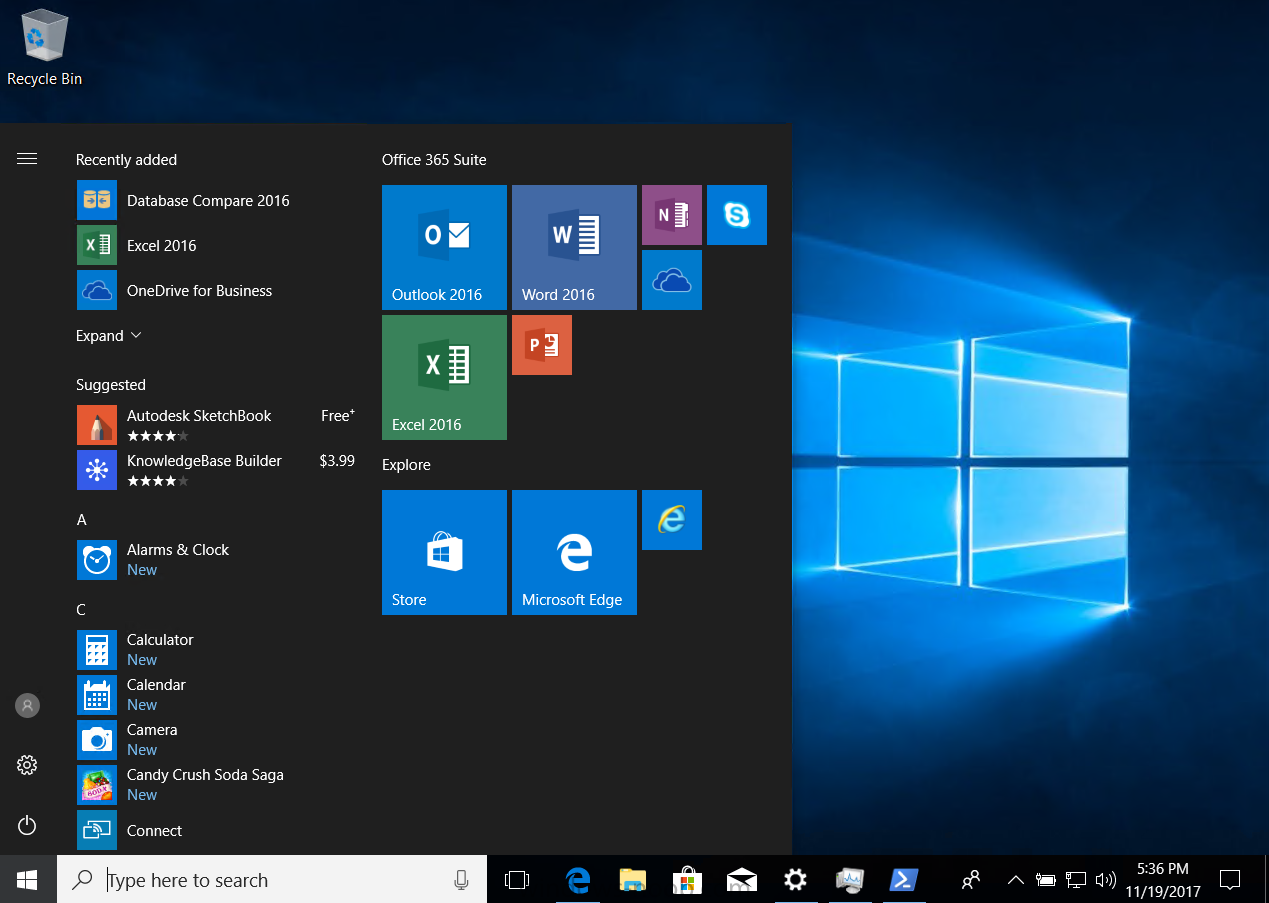1269x903 pixels.
Task: Show hidden system tray icons
Action: [x=1015, y=880]
